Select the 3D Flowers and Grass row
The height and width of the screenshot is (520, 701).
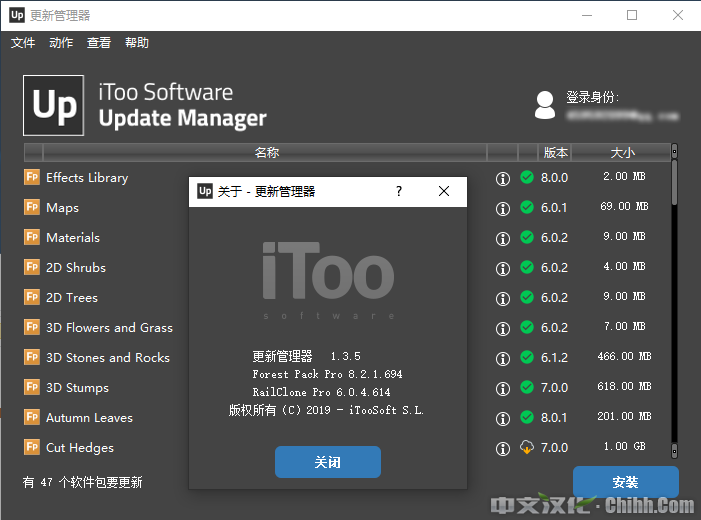pos(109,328)
